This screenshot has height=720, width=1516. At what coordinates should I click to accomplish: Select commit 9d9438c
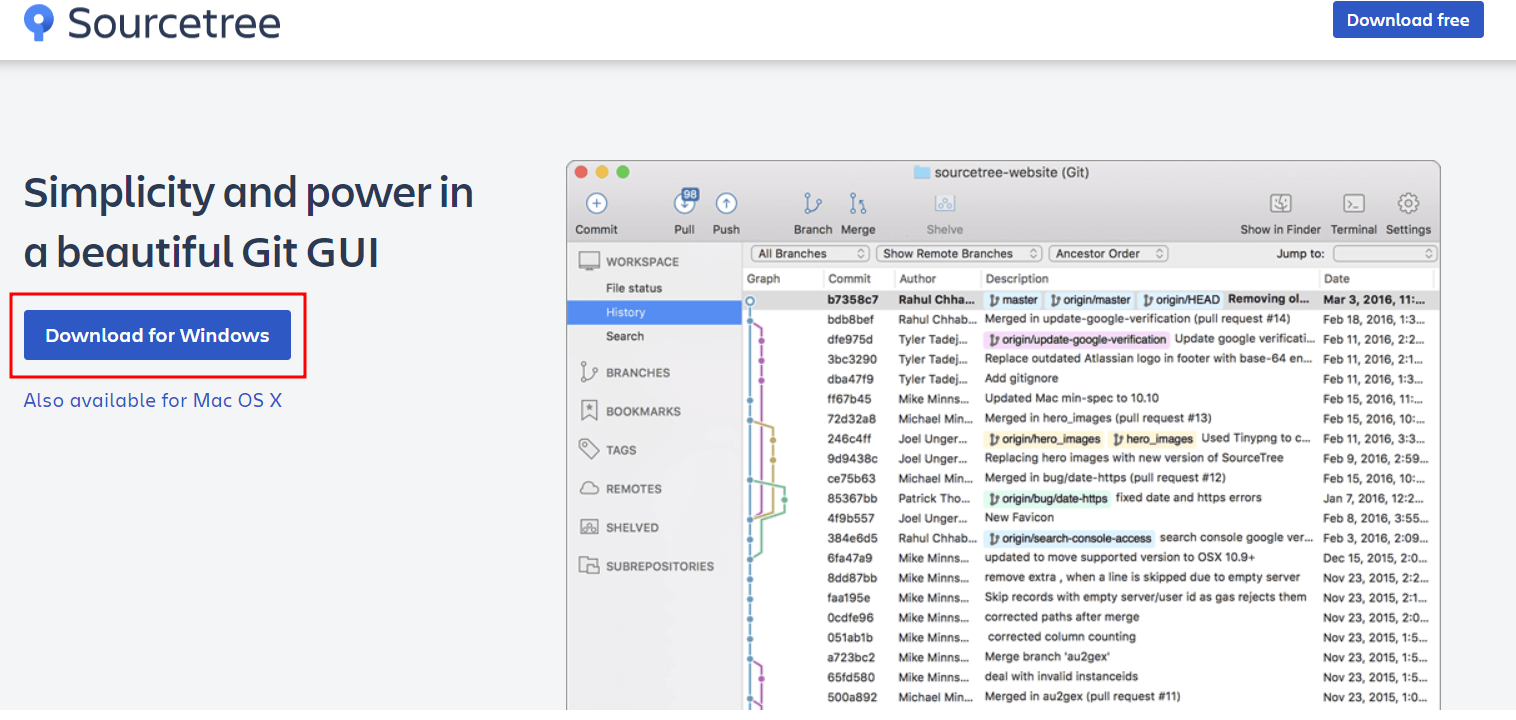1091,458
